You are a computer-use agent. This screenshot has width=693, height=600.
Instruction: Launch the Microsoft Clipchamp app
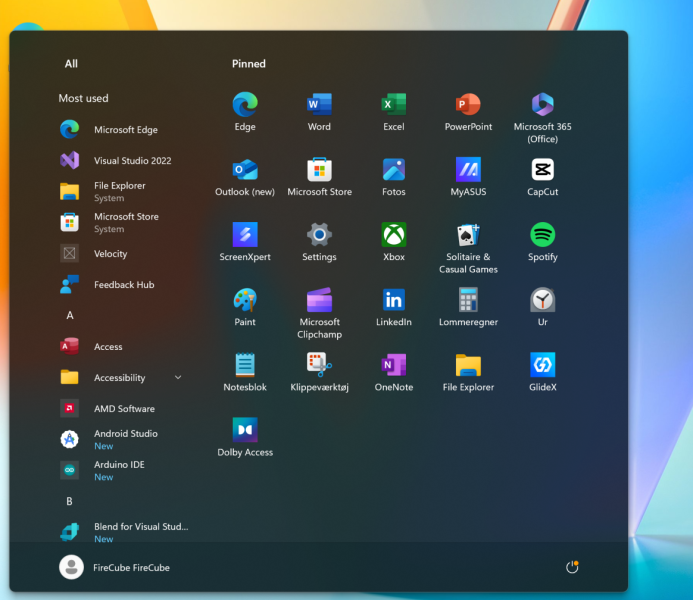(319, 313)
